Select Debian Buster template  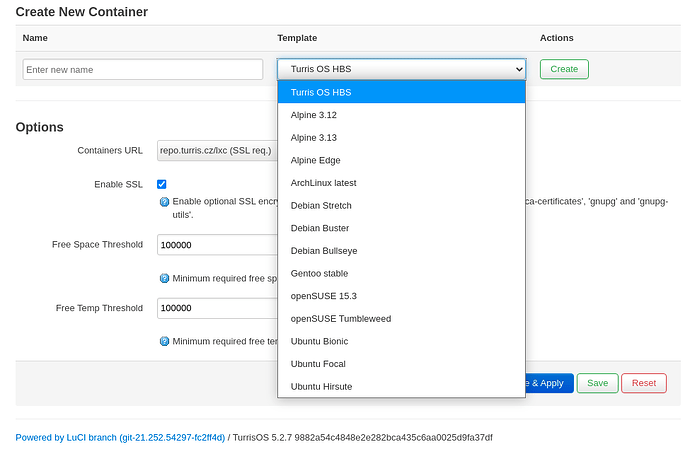click(x=401, y=228)
